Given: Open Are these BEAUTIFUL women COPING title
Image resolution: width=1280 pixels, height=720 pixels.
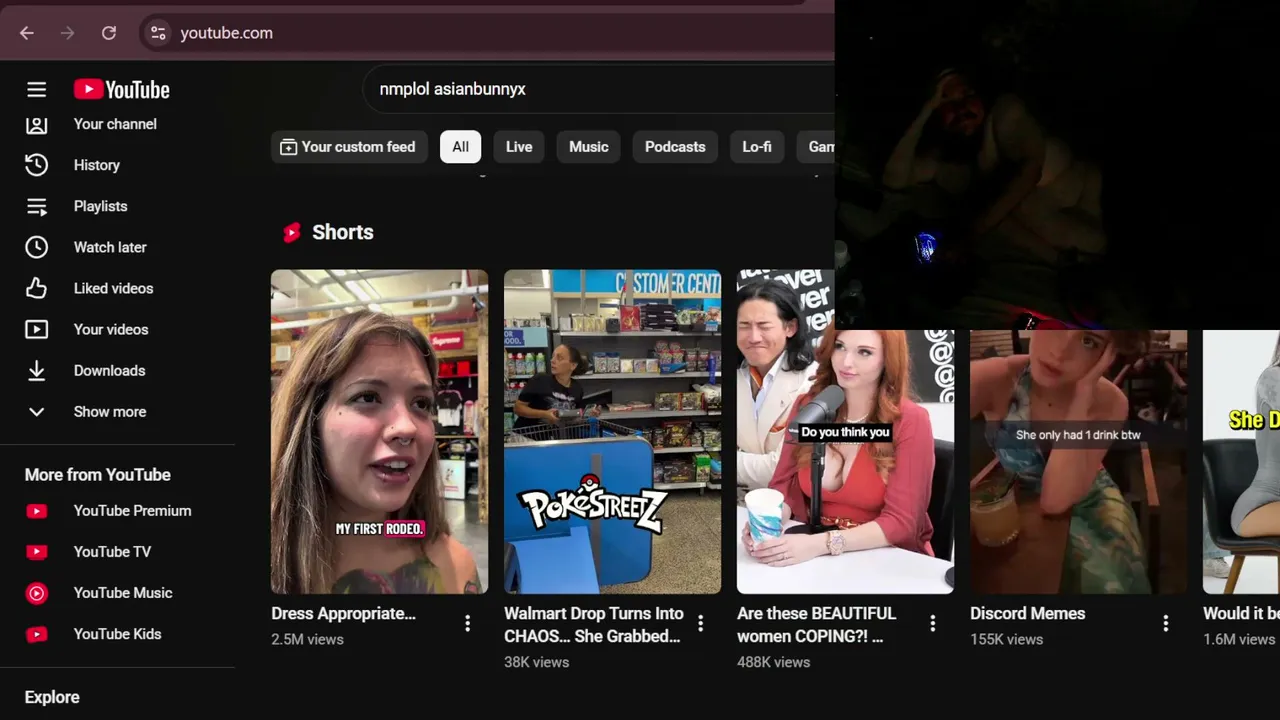Looking at the screenshot, I should tap(817, 625).
